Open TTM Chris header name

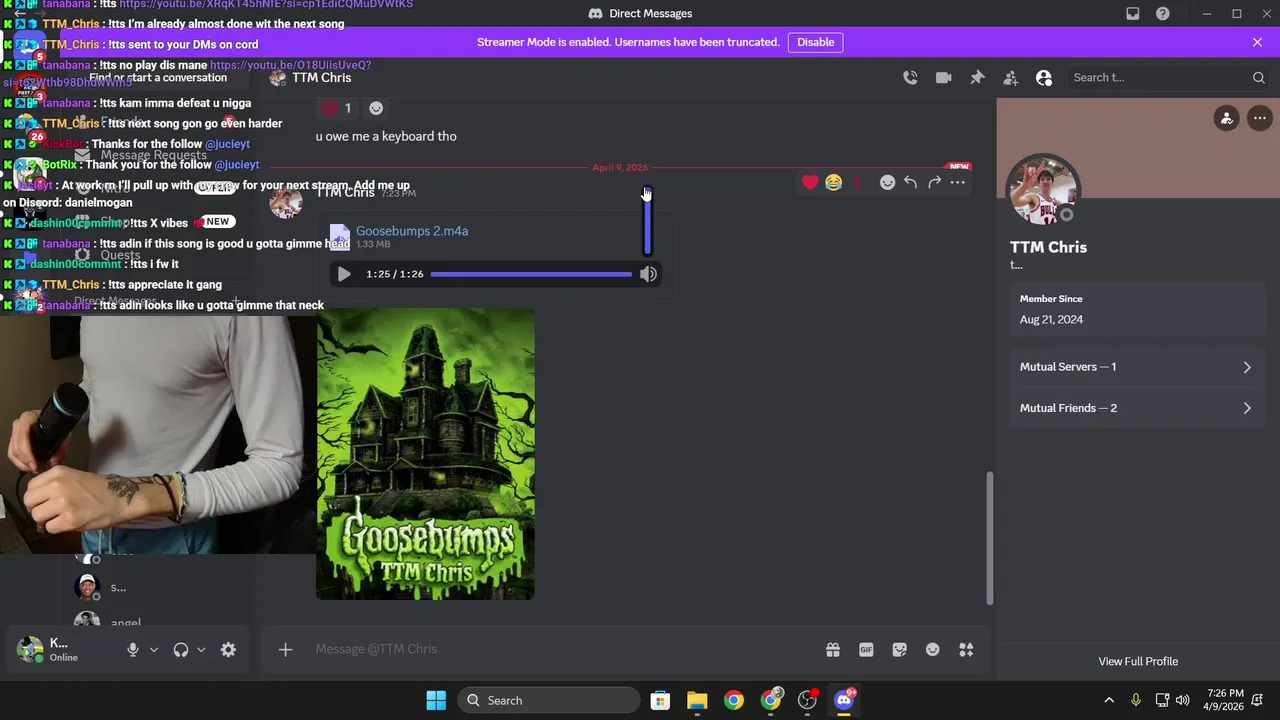click(x=321, y=78)
